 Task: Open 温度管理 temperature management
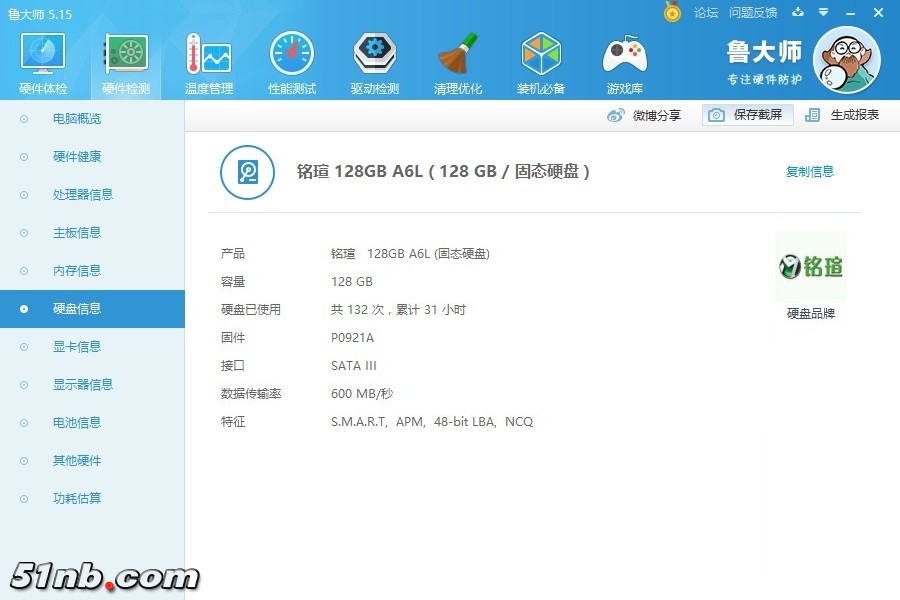209,63
